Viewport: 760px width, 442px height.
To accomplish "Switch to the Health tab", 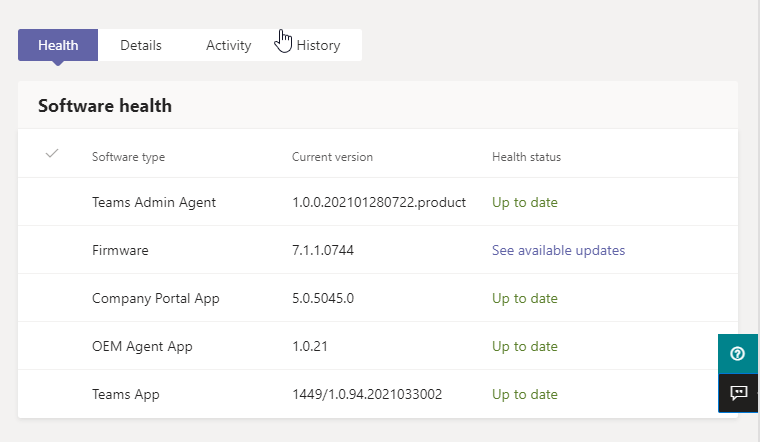I will click(58, 45).
